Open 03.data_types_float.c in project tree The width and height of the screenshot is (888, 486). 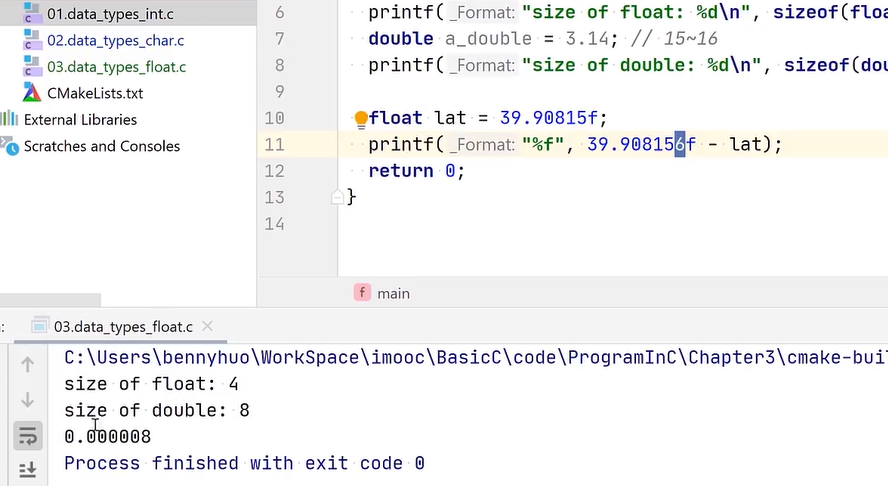[116, 67]
